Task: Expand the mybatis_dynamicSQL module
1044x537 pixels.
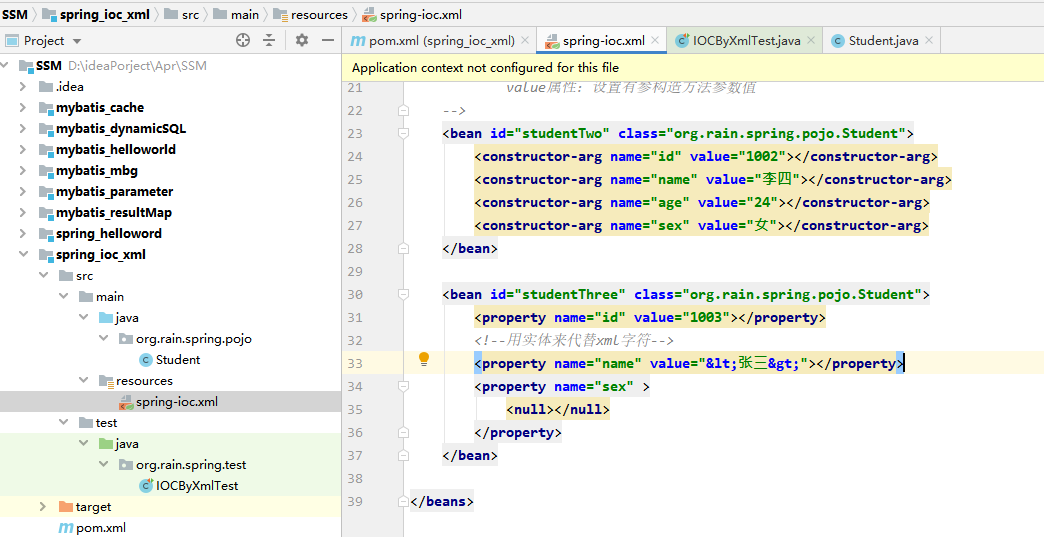Action: click(x=23, y=128)
